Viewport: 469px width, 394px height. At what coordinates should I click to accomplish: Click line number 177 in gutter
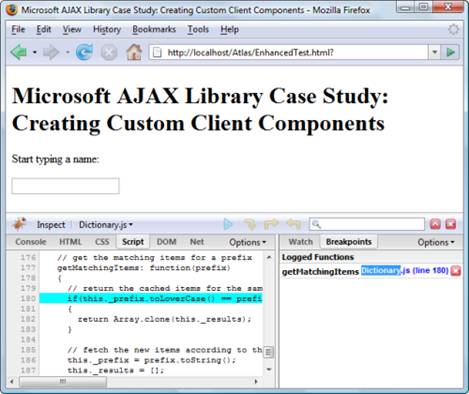[28, 268]
